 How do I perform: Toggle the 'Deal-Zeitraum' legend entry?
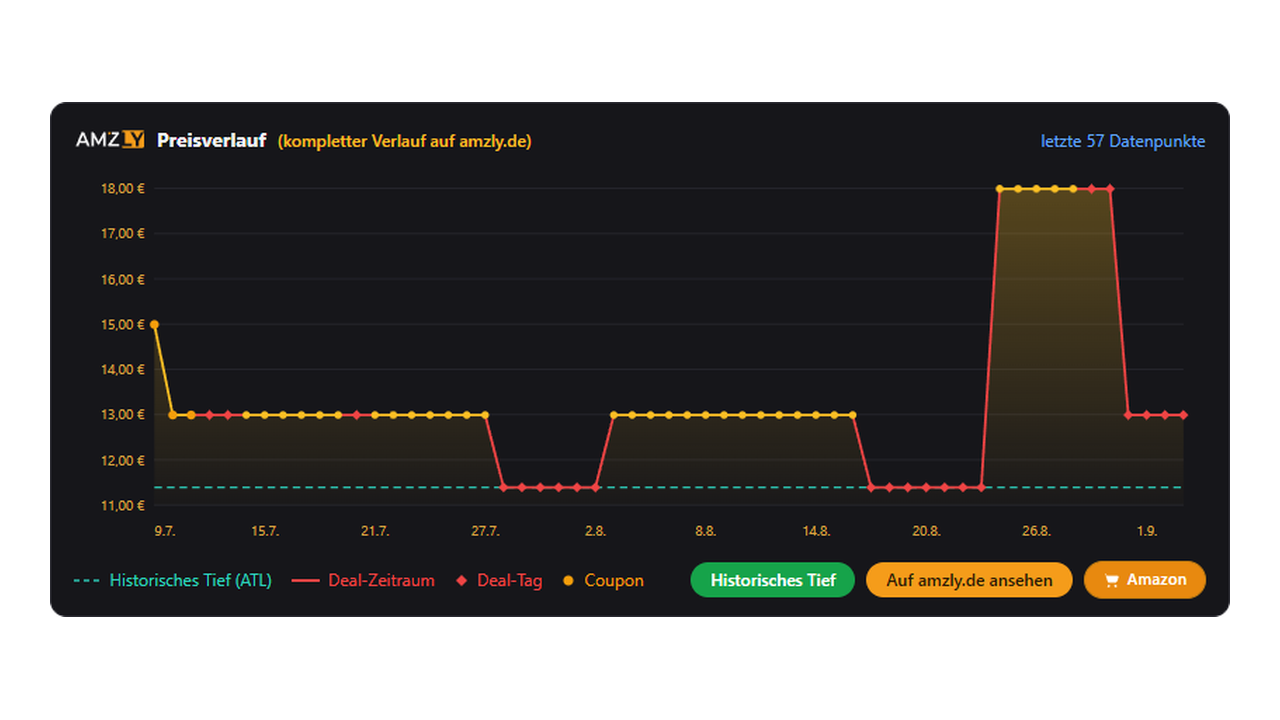364,580
